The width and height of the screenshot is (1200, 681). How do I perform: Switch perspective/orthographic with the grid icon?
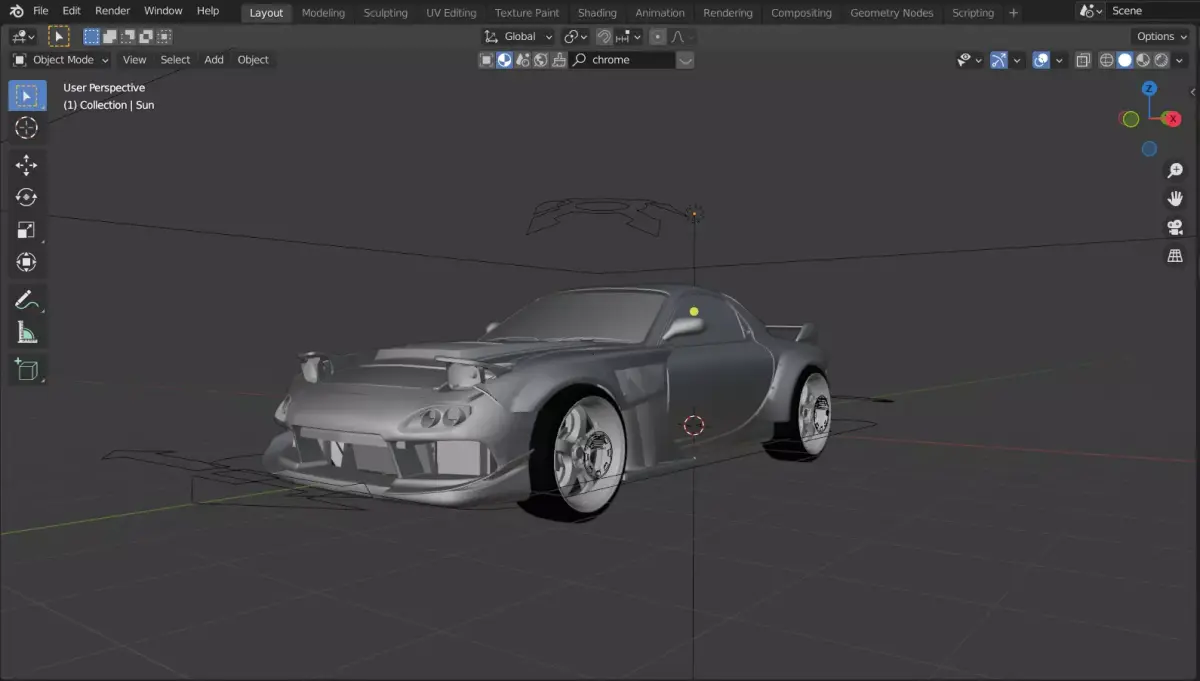pos(1175,256)
